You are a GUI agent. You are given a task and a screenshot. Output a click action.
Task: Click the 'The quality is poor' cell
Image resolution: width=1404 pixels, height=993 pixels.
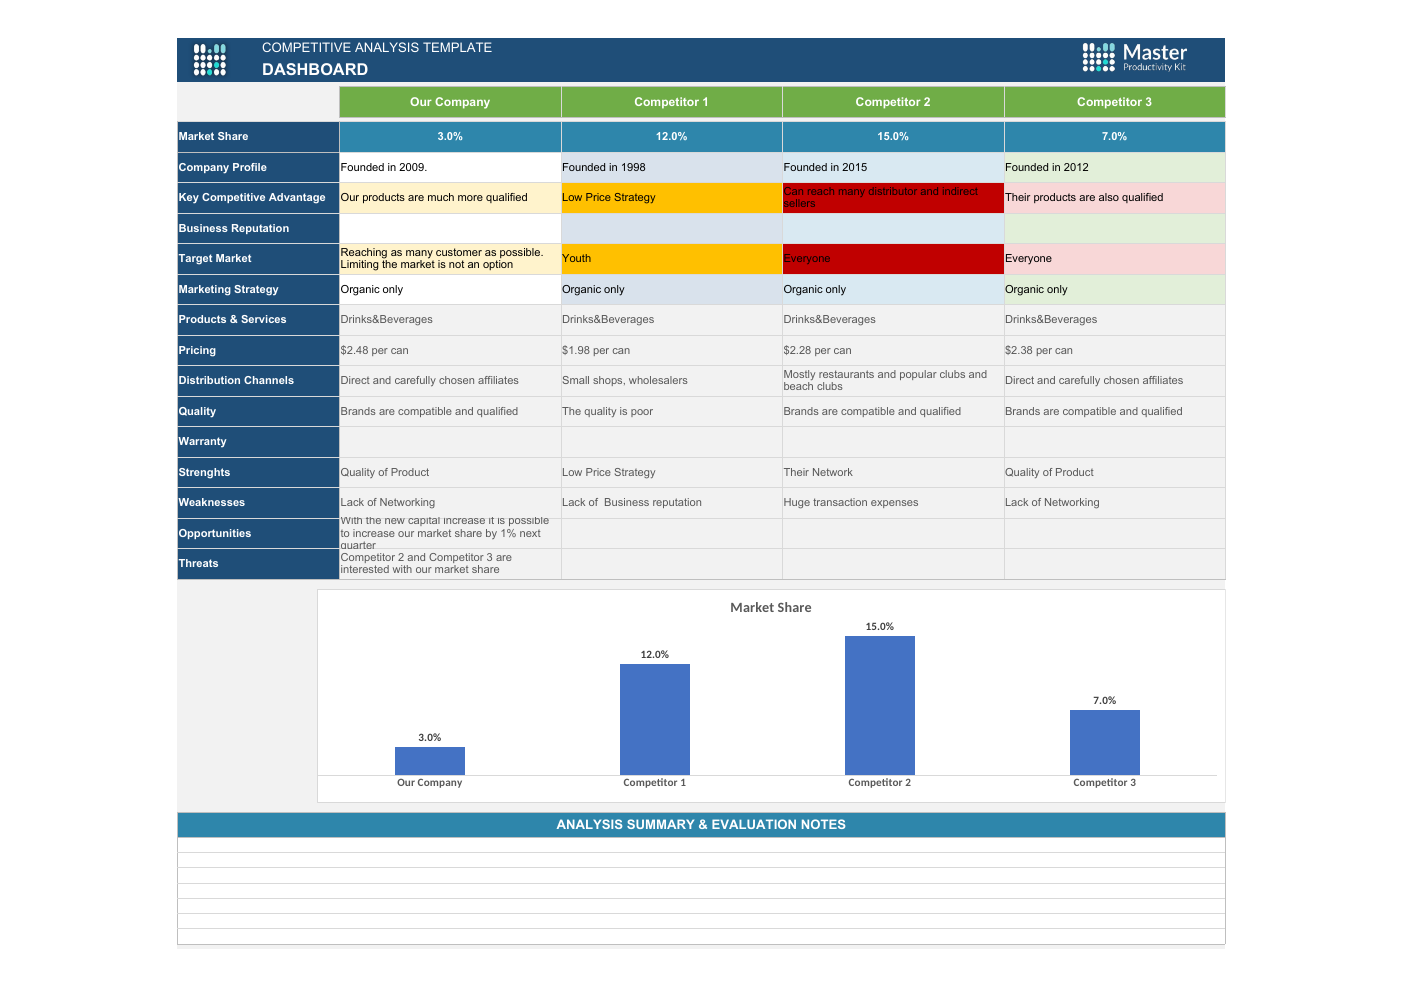pyautogui.click(x=672, y=412)
